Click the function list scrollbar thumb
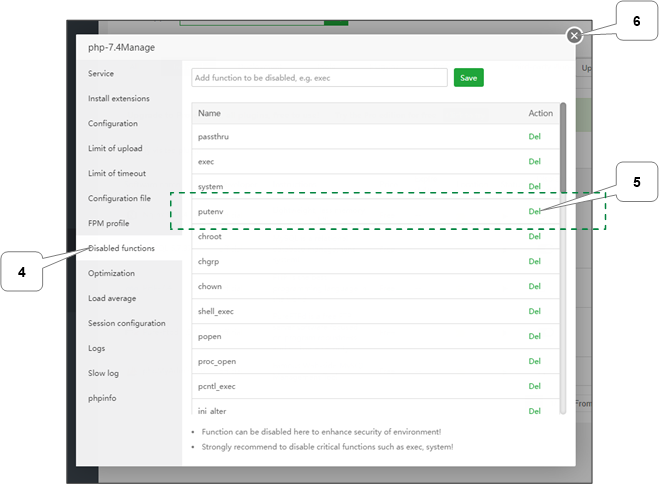The height and width of the screenshot is (485, 659). [563, 148]
